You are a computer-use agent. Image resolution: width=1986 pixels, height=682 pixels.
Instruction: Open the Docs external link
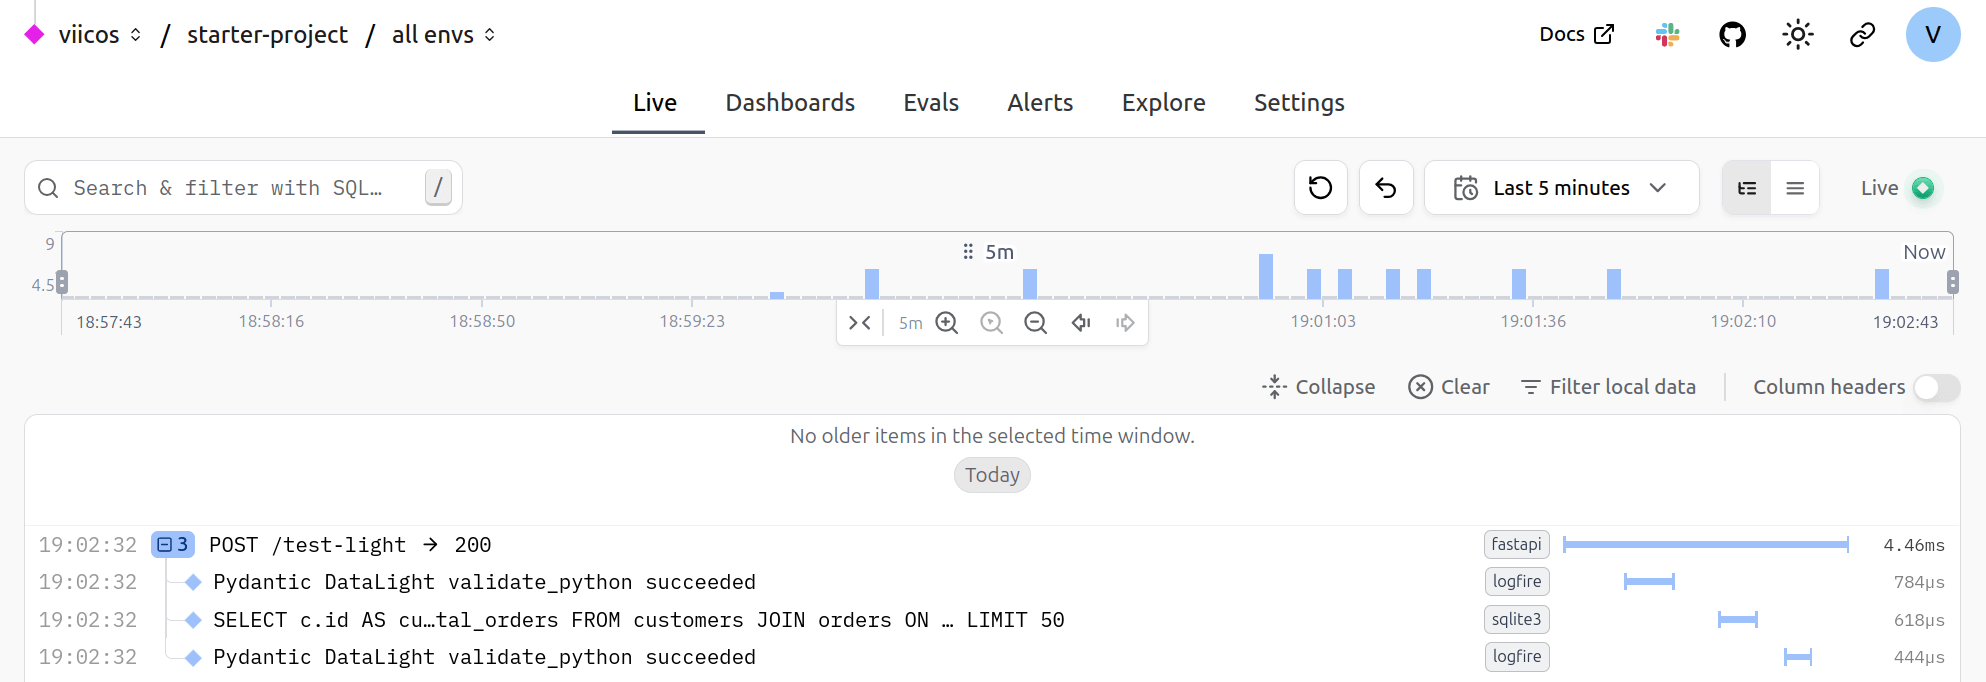1576,35
